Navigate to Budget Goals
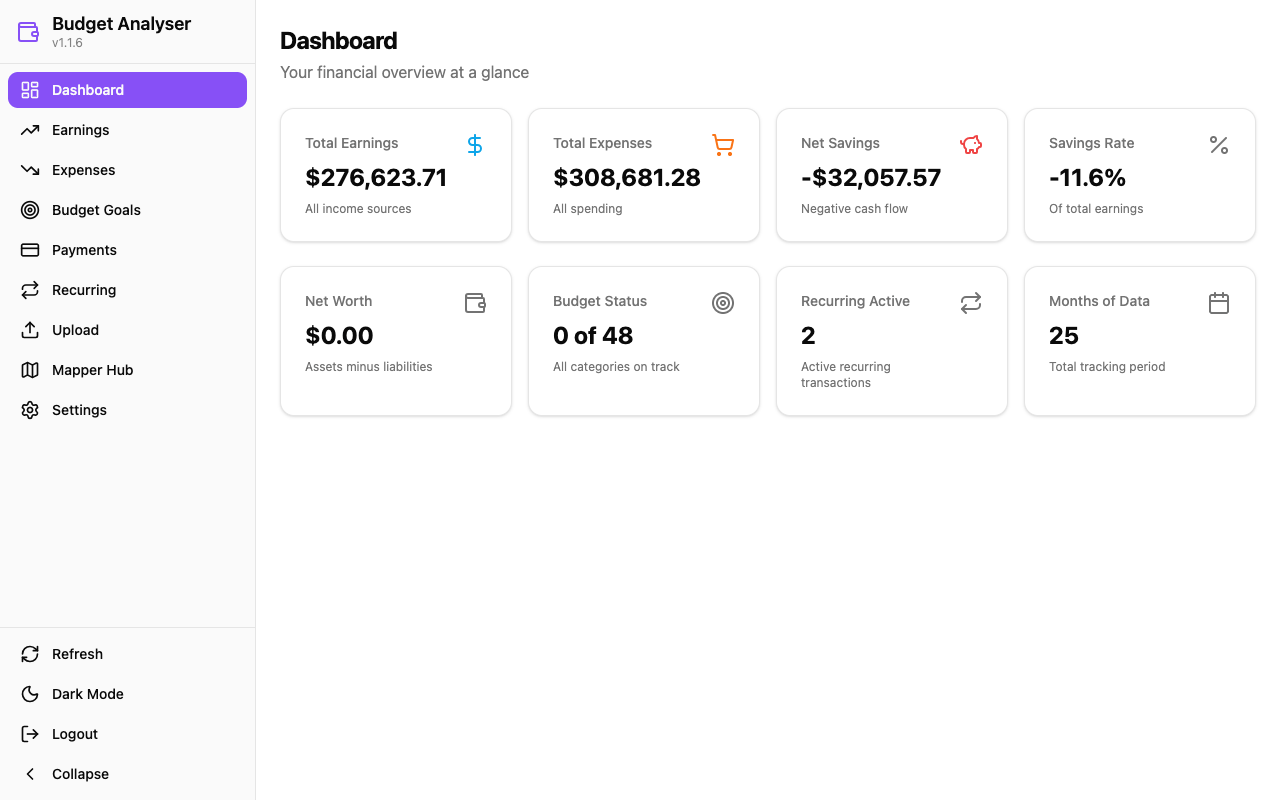Viewport: 1280px width, 800px height. click(94, 210)
